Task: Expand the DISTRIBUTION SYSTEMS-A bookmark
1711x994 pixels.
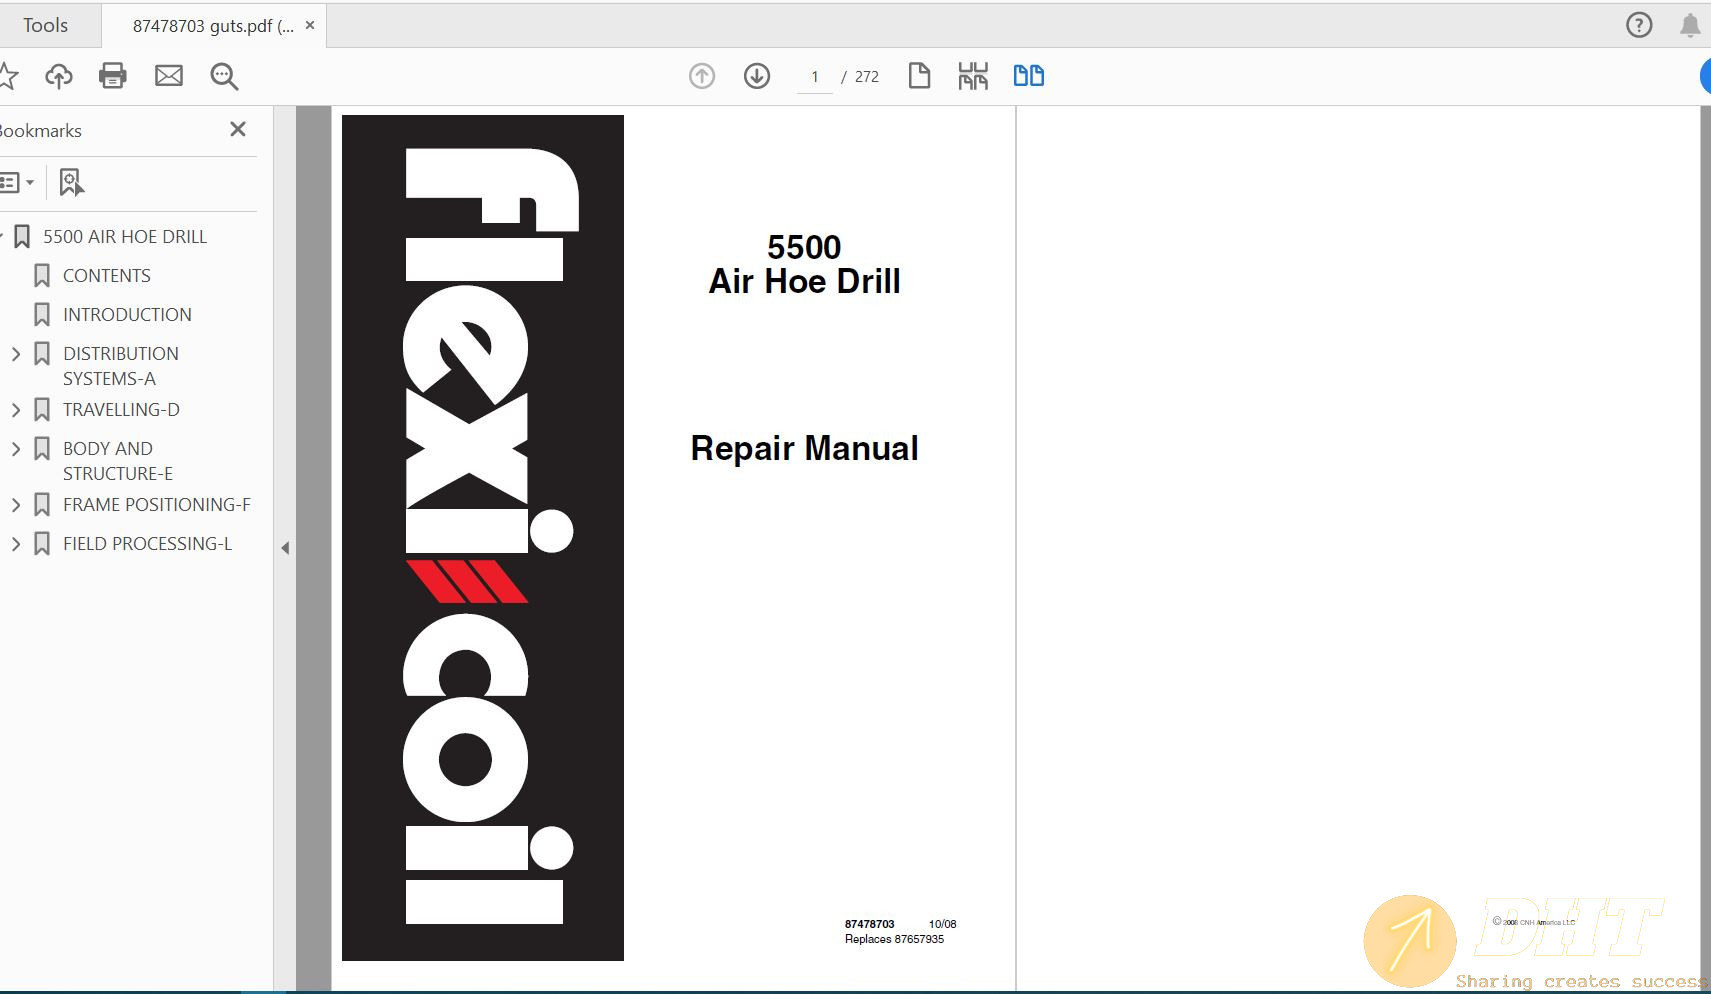Action: coord(16,354)
